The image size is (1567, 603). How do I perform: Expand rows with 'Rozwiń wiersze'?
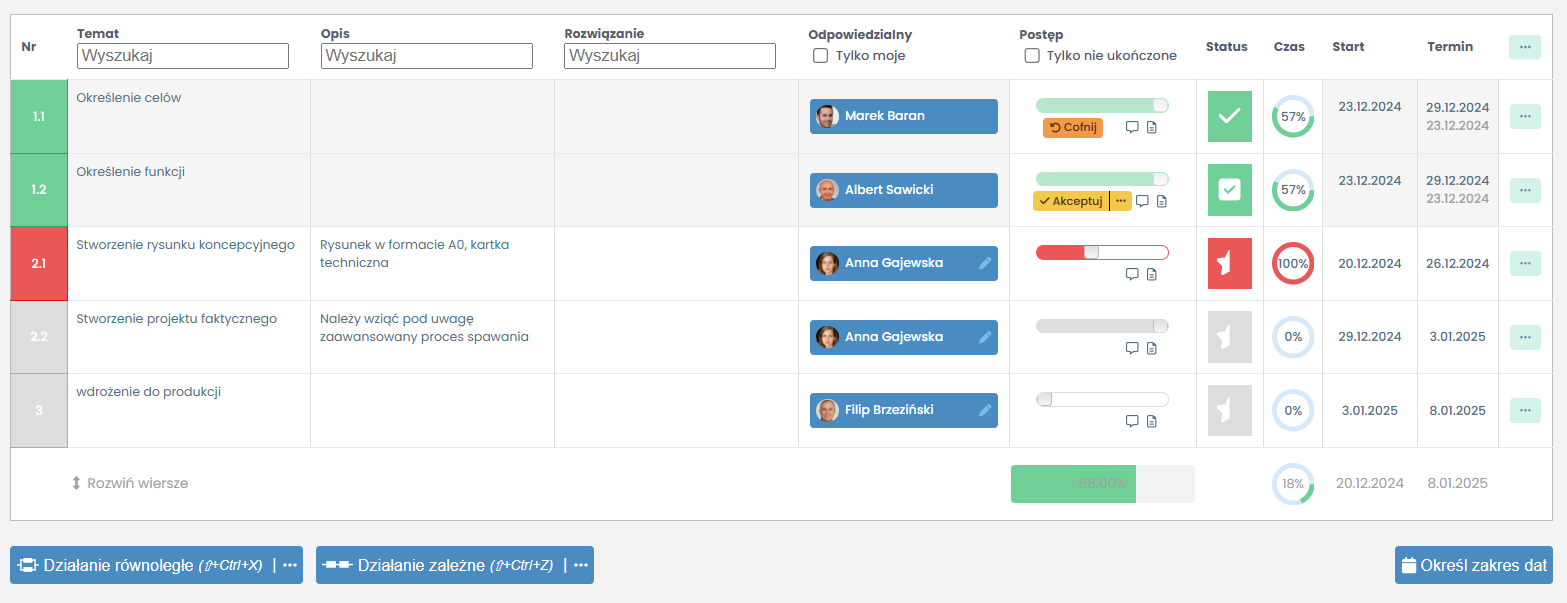tap(130, 483)
